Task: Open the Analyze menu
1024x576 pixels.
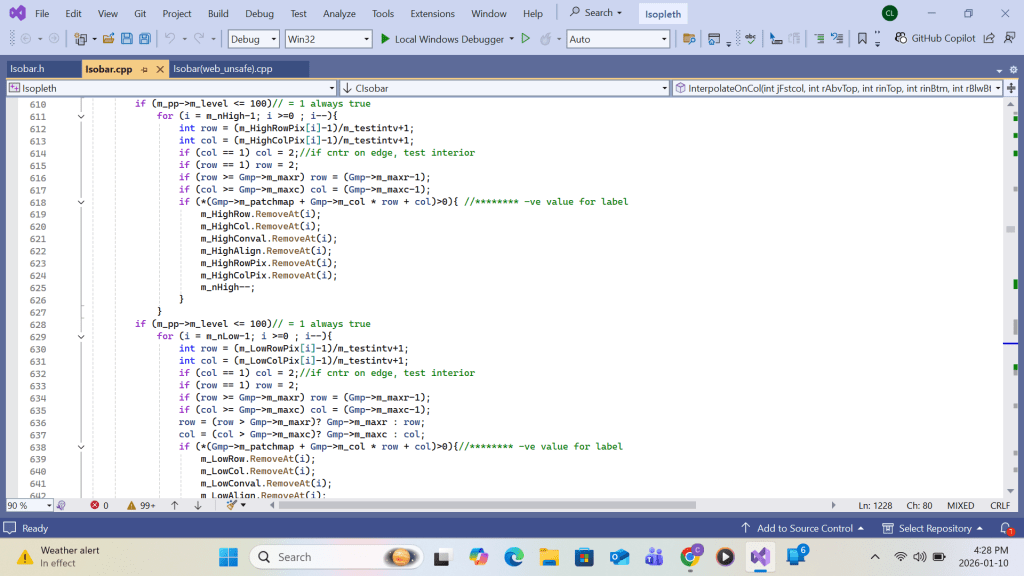Action: pyautogui.click(x=339, y=14)
